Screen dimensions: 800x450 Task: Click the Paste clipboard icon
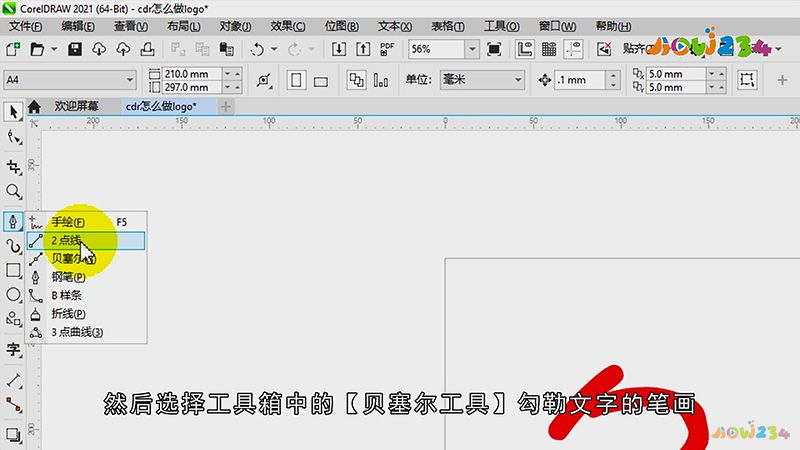[x=227, y=49]
